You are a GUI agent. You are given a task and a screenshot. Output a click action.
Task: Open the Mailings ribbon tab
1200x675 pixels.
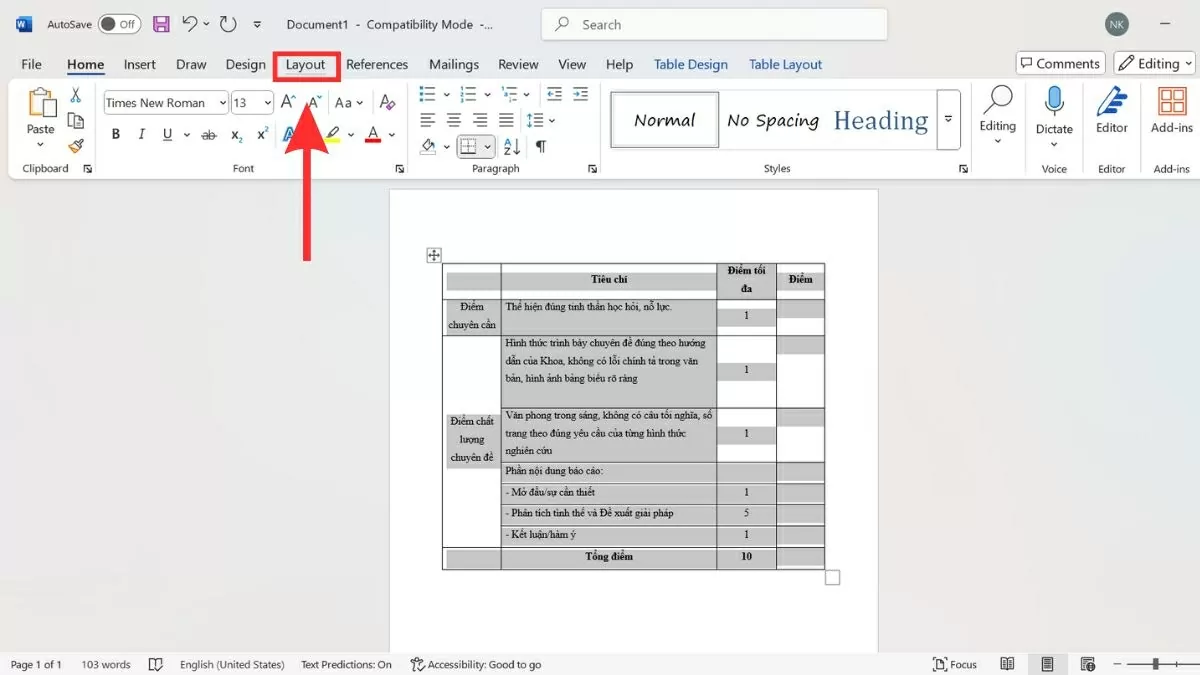coord(453,63)
